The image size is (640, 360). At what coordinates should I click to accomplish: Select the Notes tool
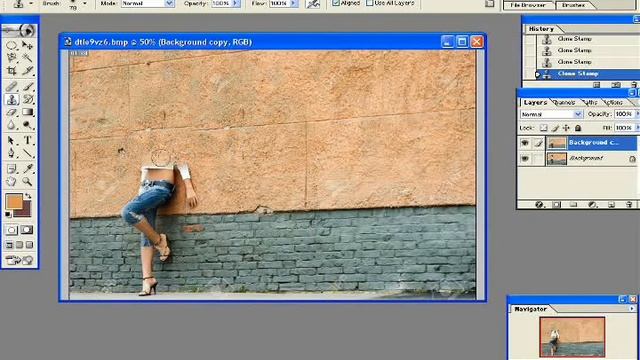pos(11,168)
